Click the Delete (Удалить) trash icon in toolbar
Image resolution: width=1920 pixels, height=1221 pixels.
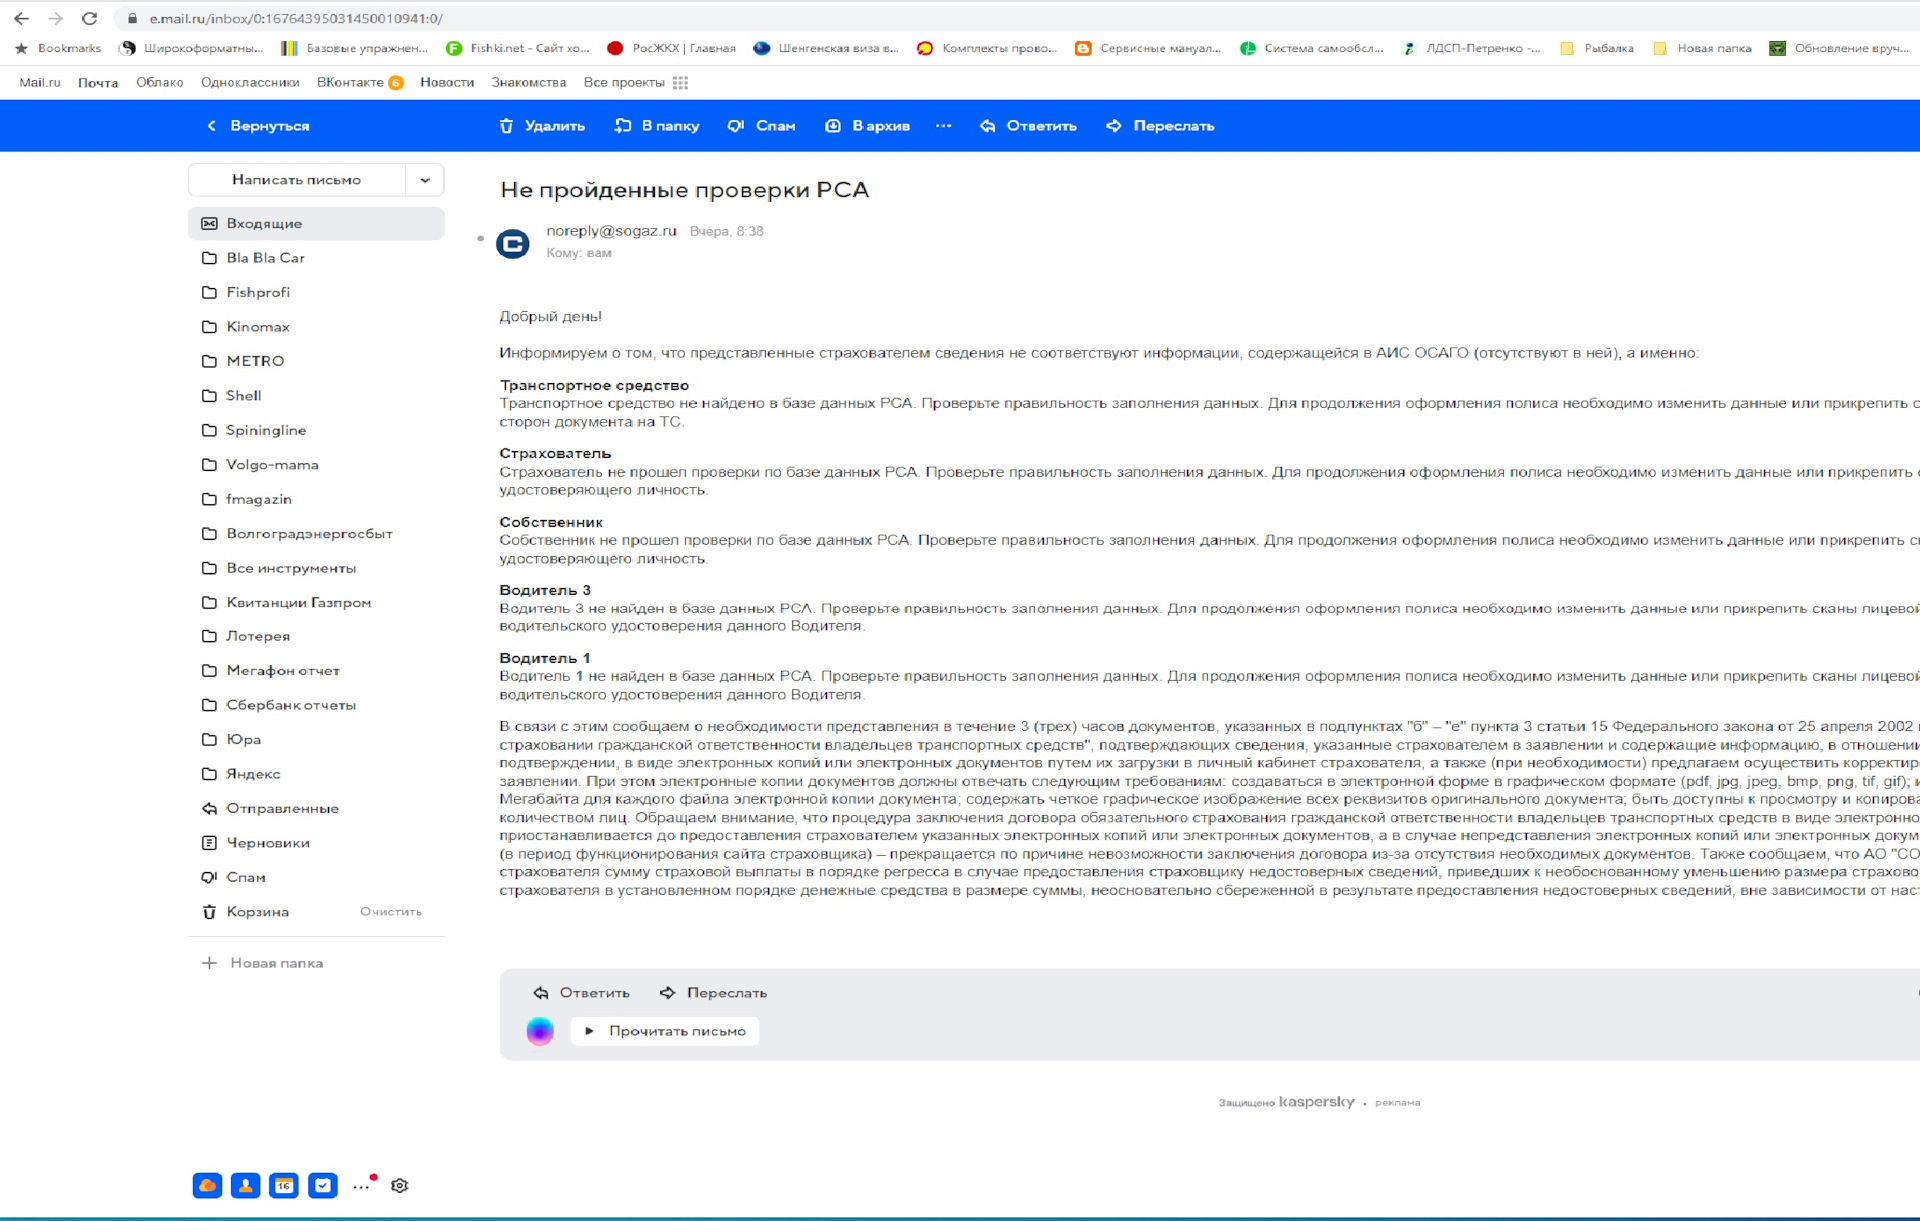(x=506, y=126)
